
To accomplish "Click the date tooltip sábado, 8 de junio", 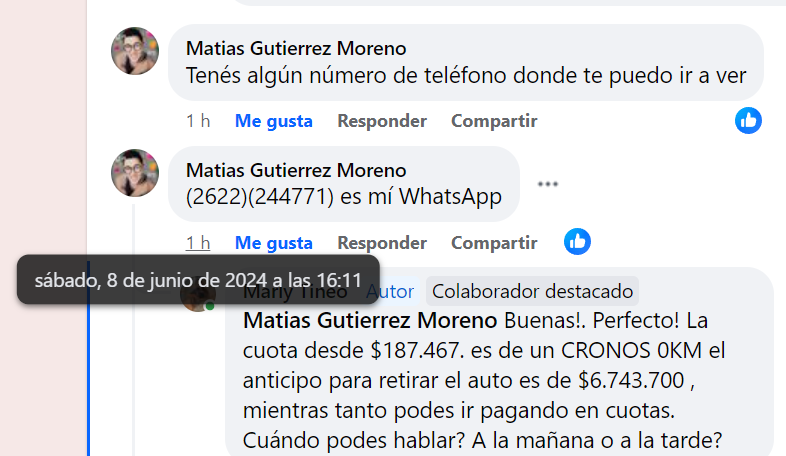I will click(x=198, y=280).
